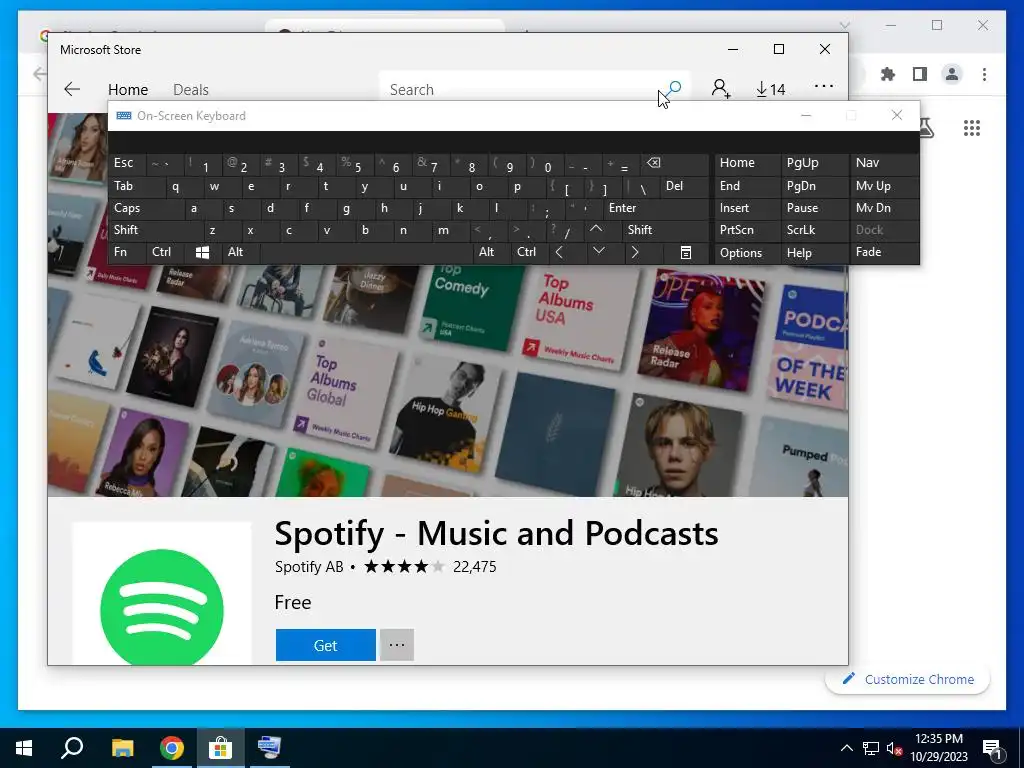Image resolution: width=1024 pixels, height=768 pixels.
Task: Click the space bar key
Action: pos(366,253)
